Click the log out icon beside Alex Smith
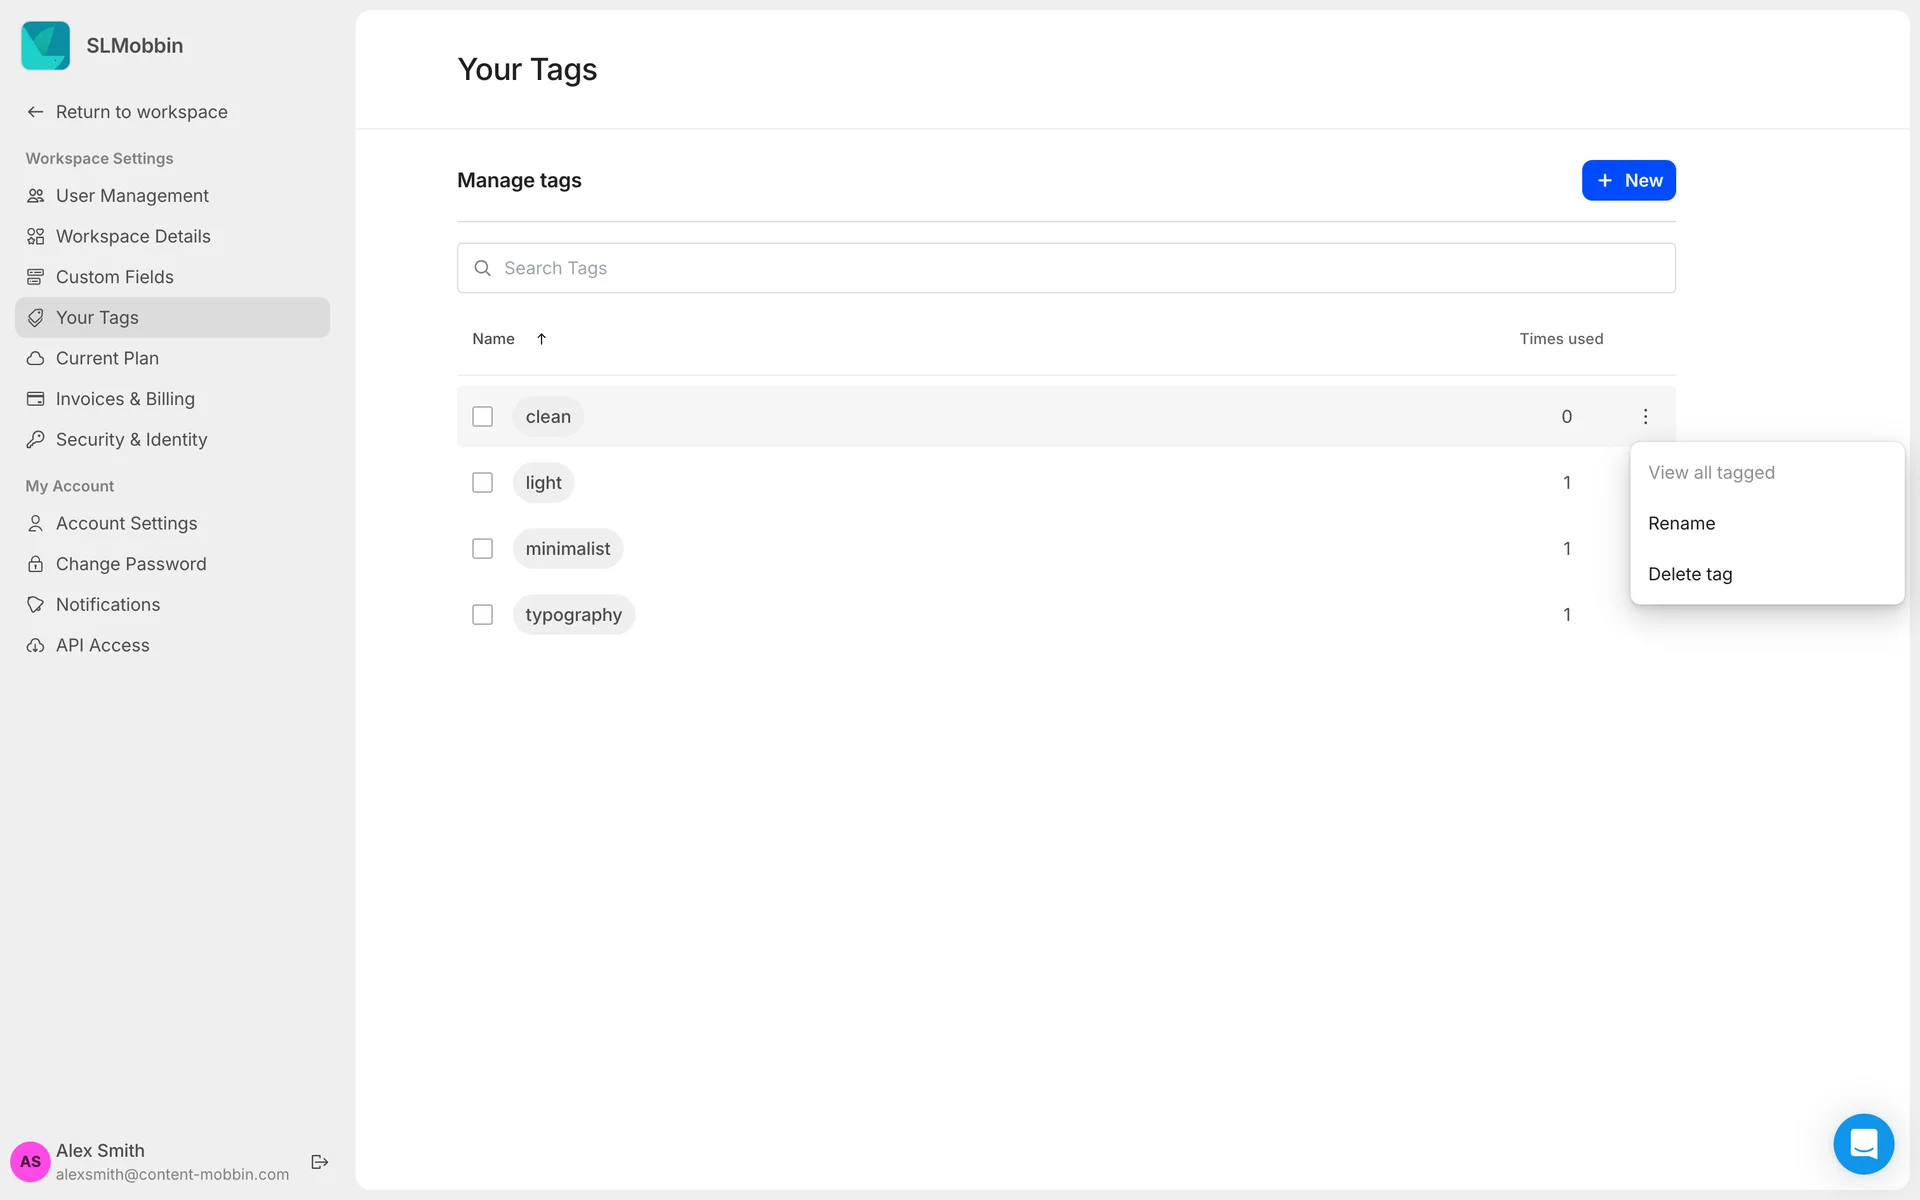The width and height of the screenshot is (1920, 1200). click(320, 1161)
